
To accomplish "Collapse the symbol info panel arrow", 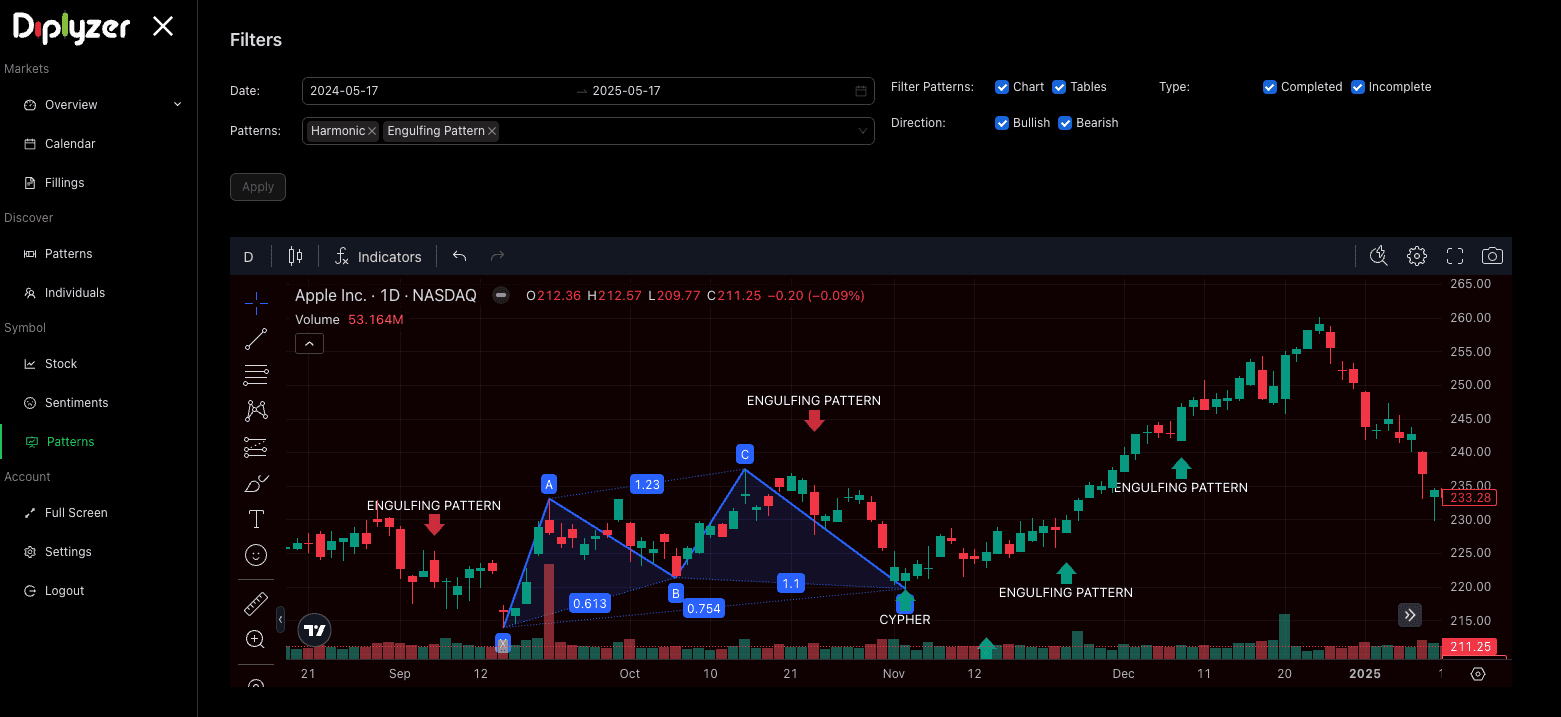I will (x=309, y=343).
